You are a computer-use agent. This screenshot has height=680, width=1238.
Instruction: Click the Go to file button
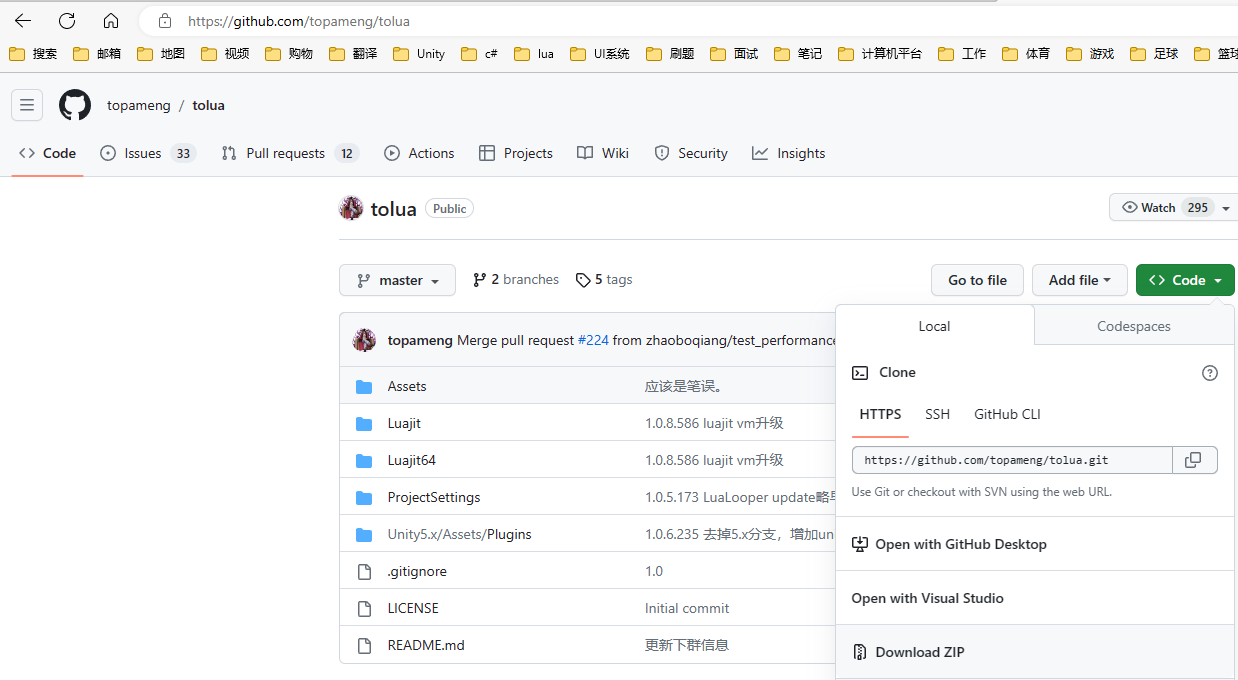pos(977,281)
